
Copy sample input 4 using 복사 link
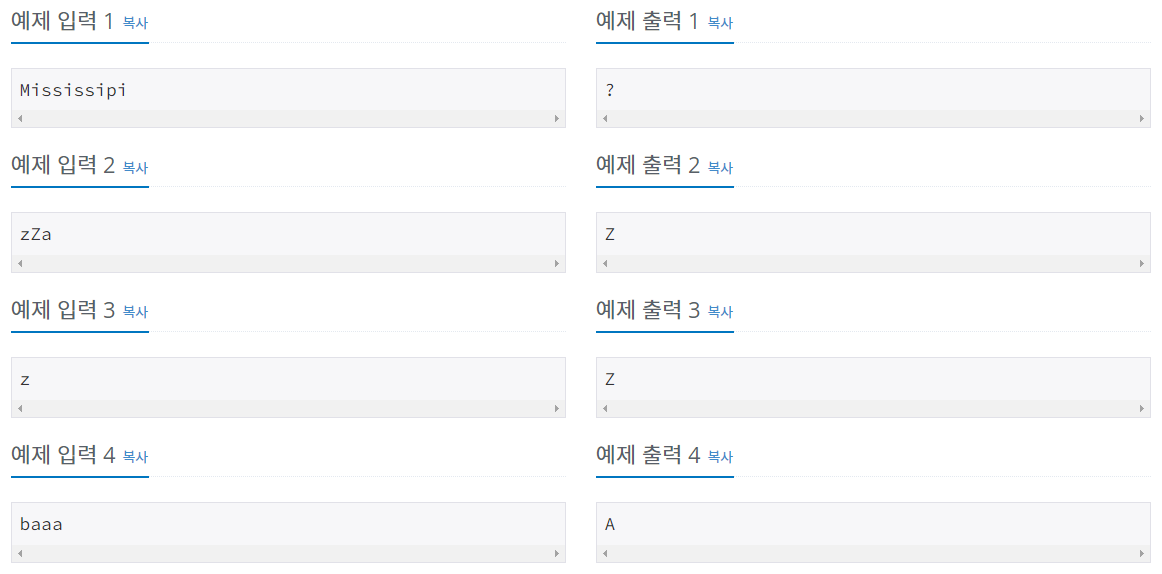[x=135, y=458]
